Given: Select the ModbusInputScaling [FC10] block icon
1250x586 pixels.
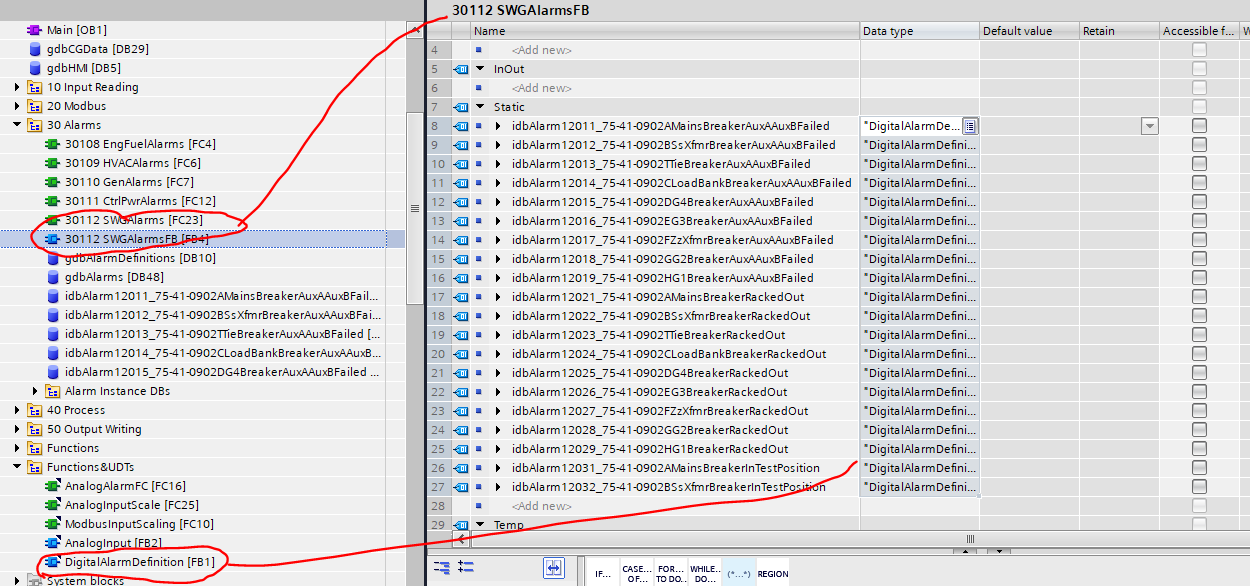Looking at the screenshot, I should tap(53, 524).
